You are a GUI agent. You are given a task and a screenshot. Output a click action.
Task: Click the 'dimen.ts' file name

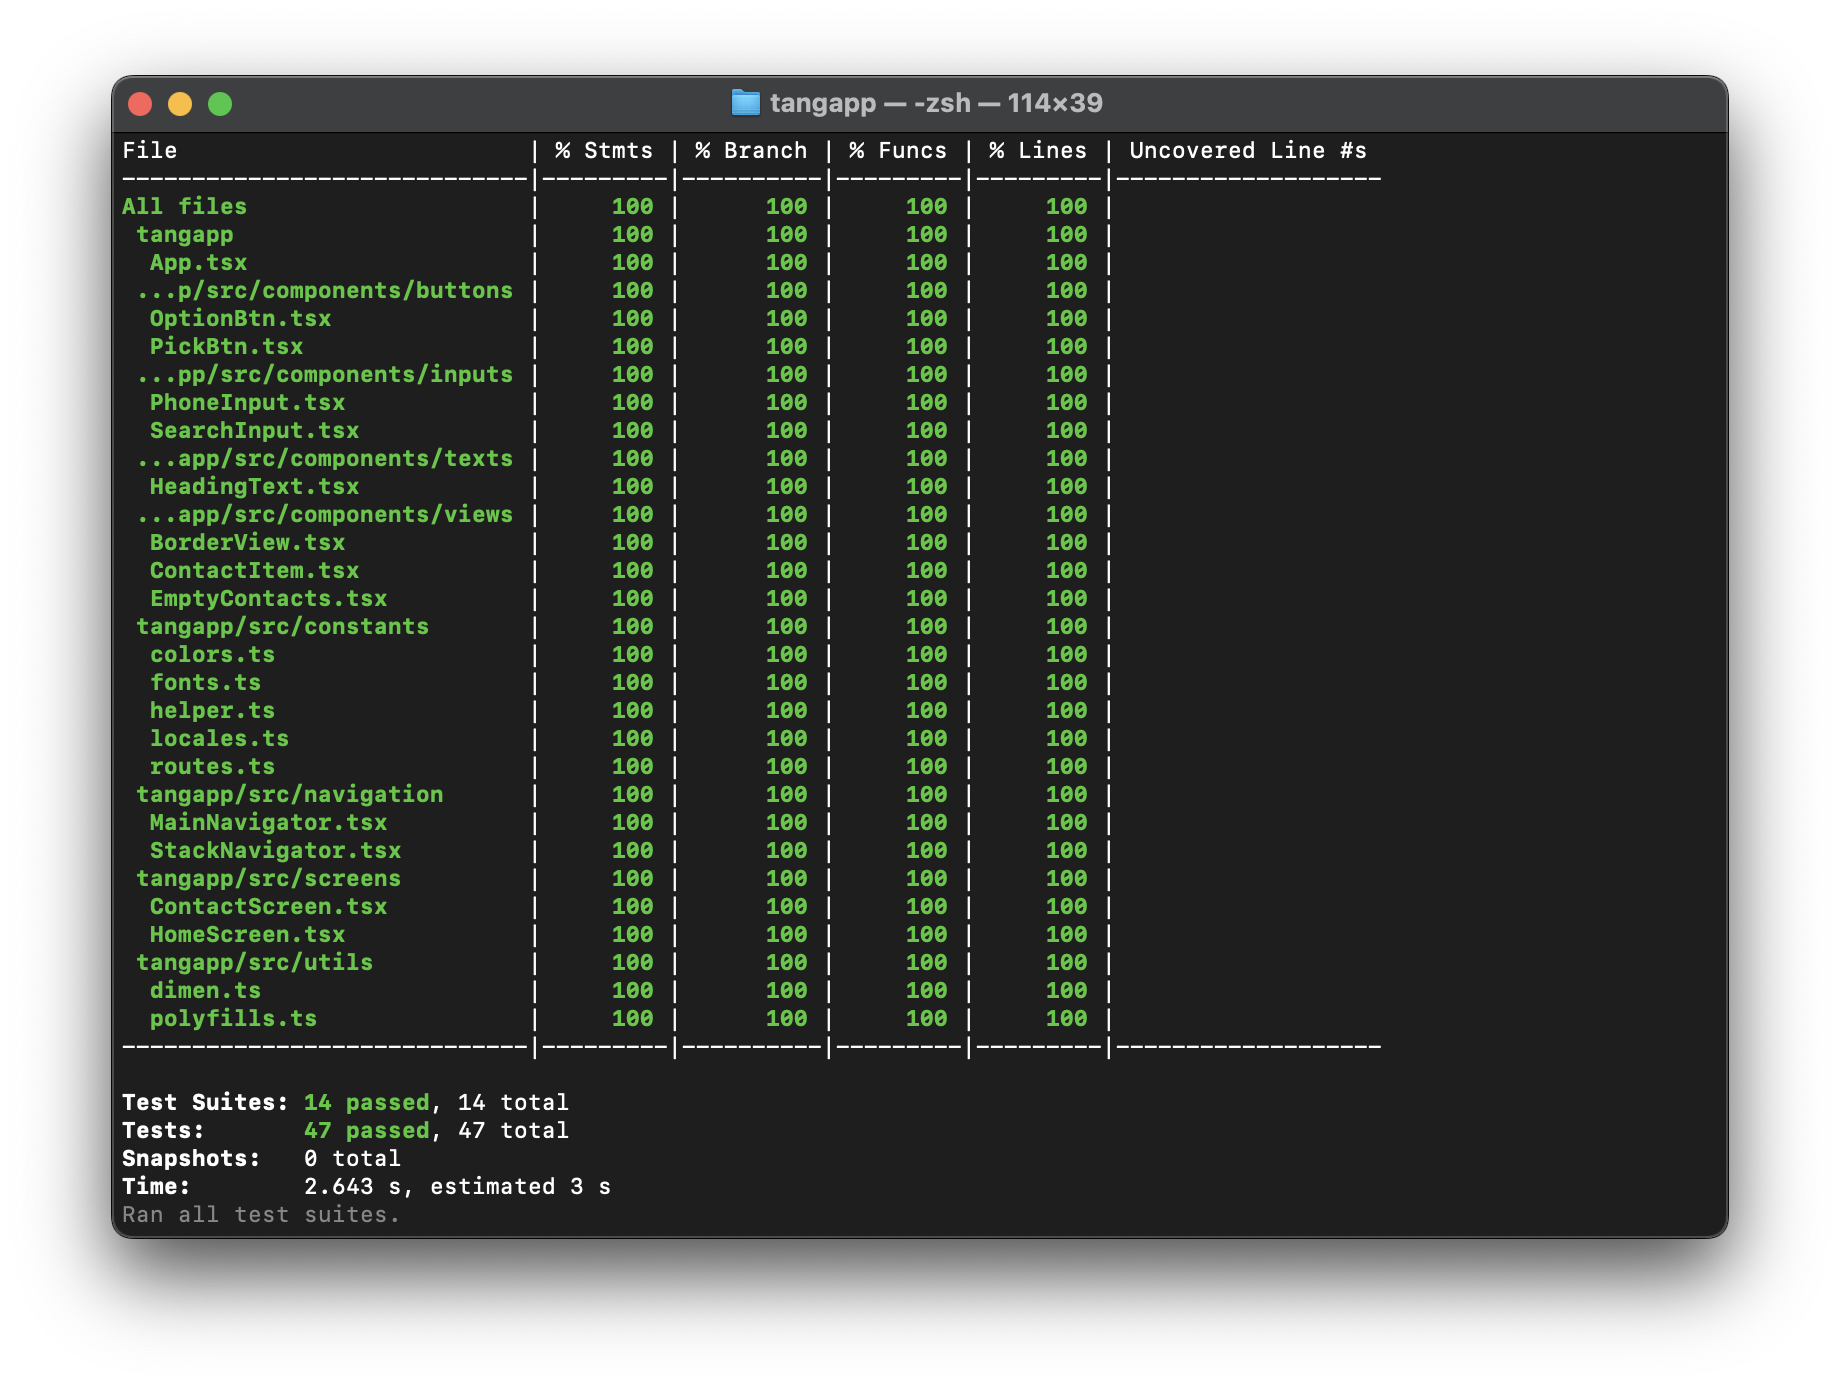pos(206,991)
